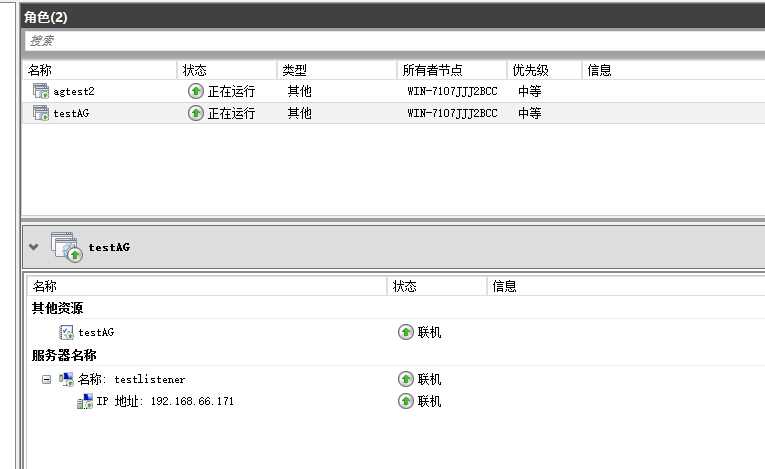Select the agtest2 role name
765x469 pixels.
(74, 91)
